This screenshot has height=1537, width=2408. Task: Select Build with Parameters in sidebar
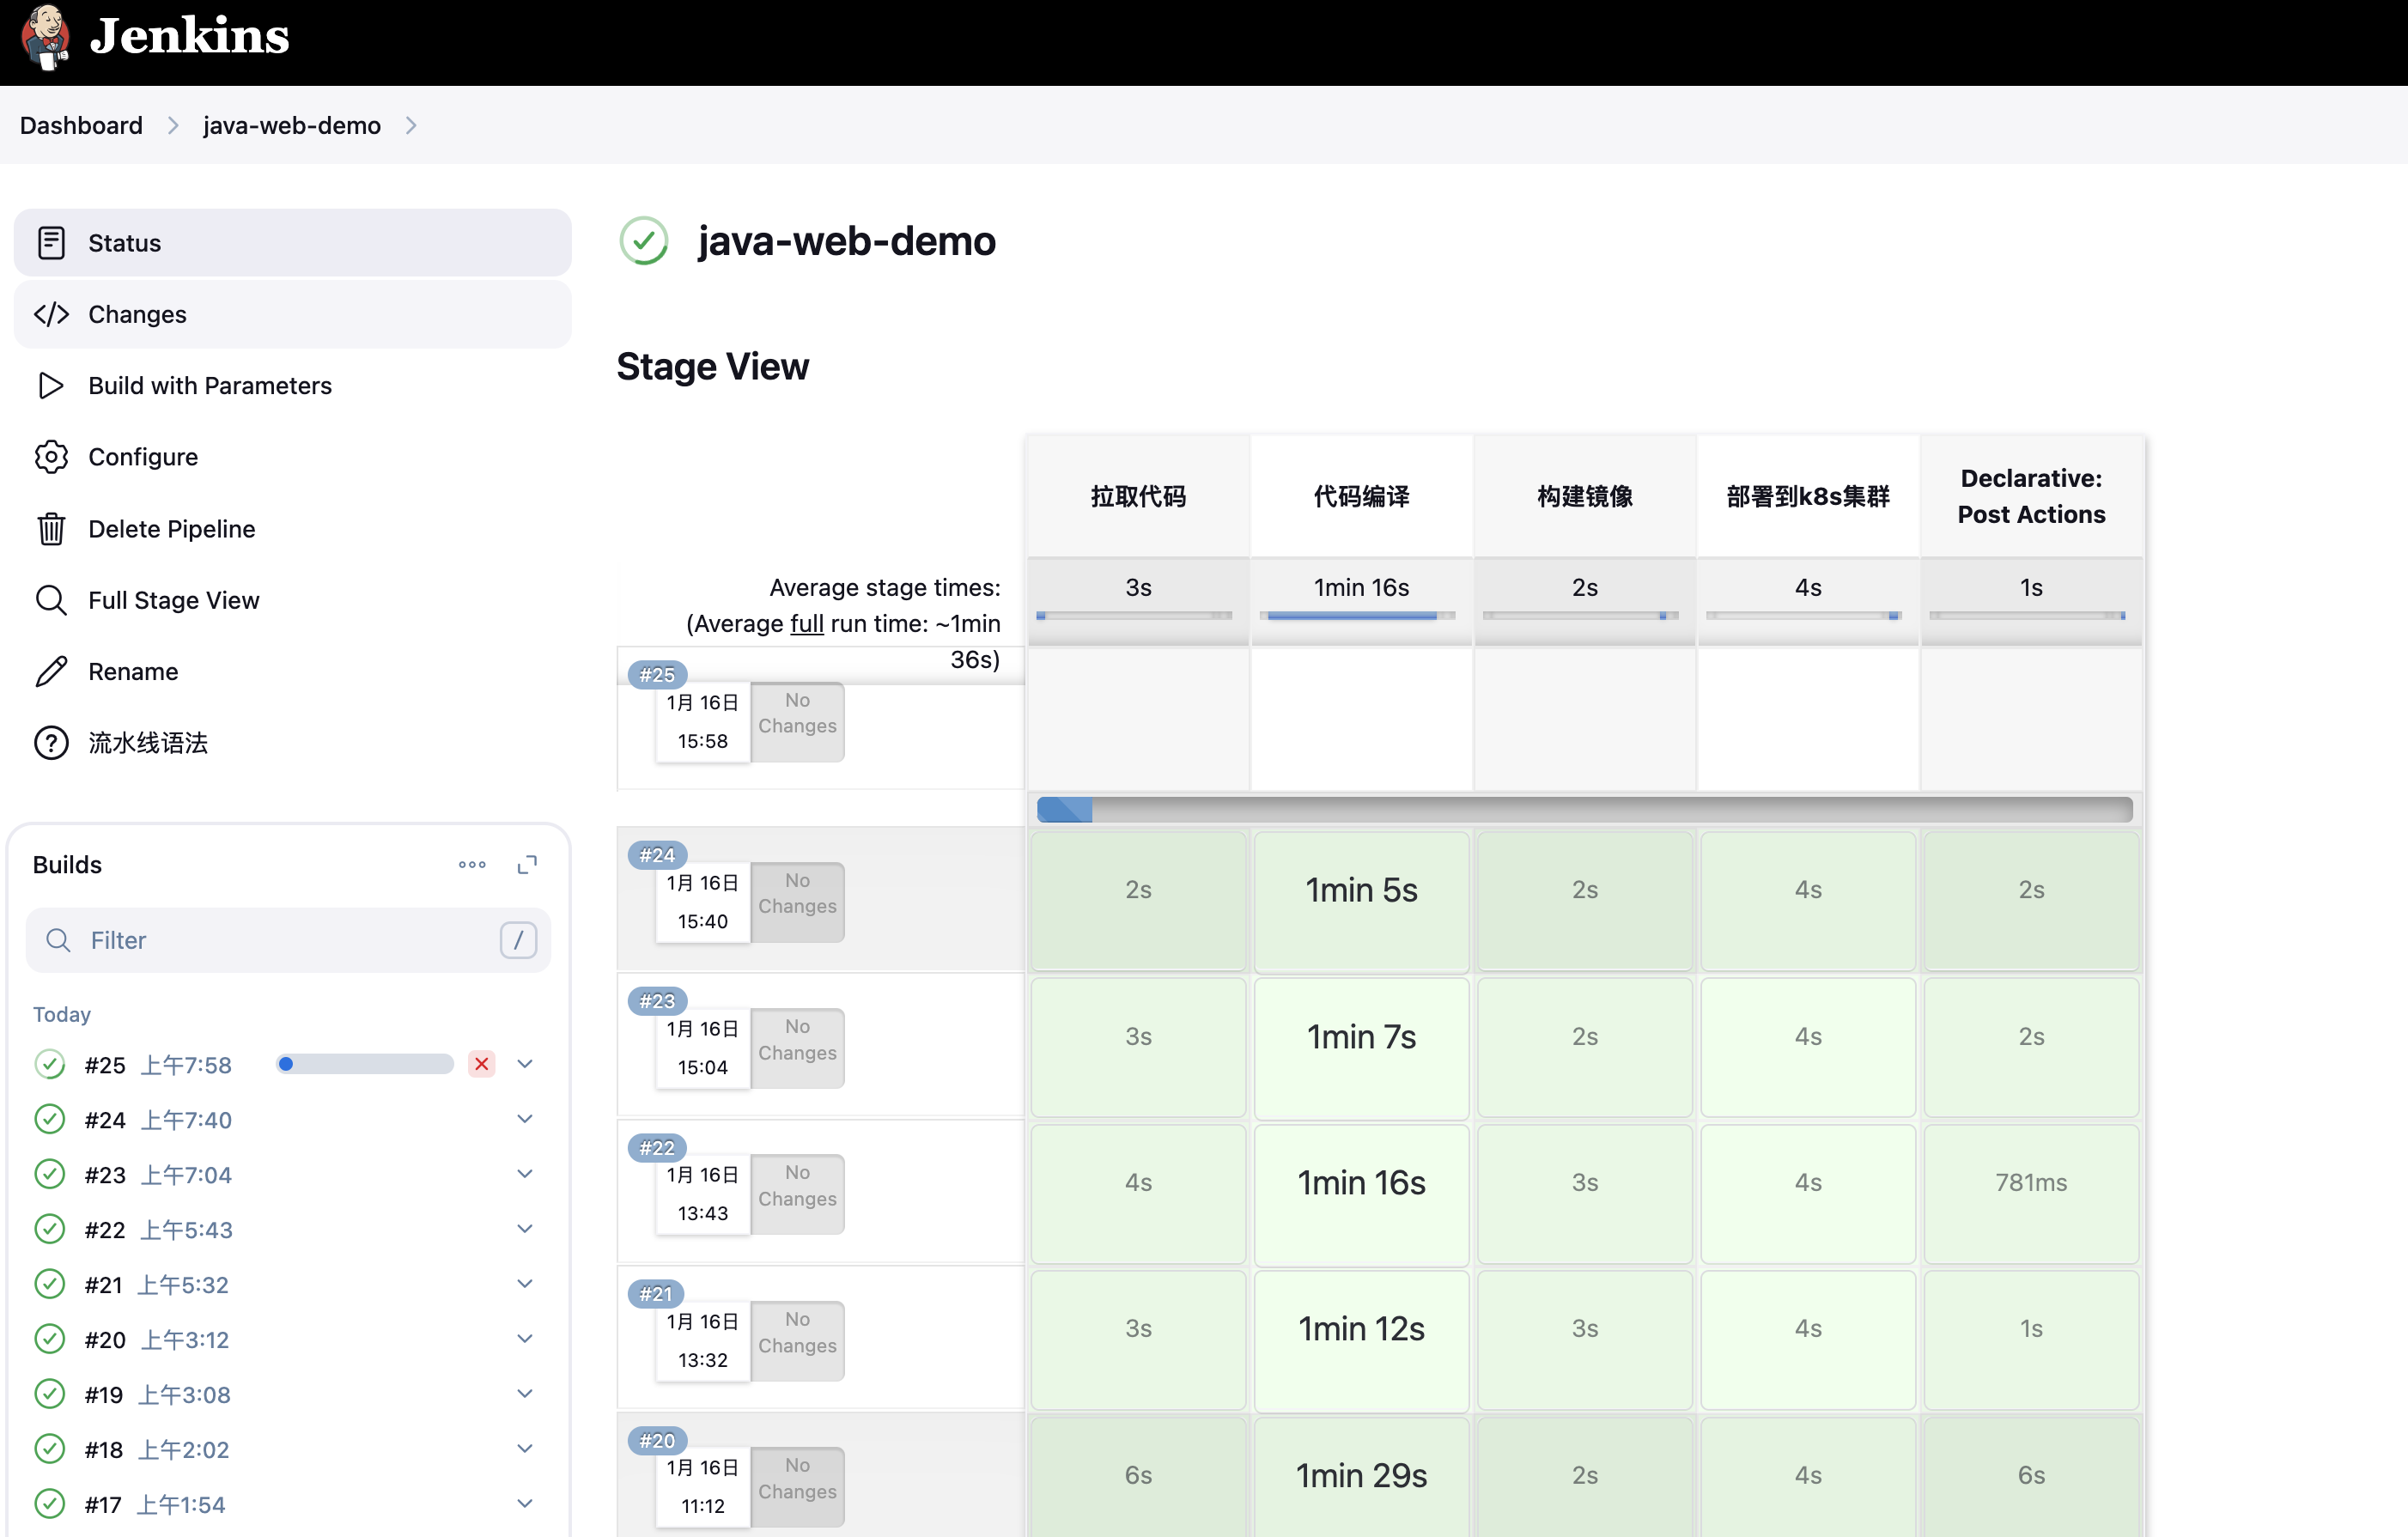click(209, 386)
